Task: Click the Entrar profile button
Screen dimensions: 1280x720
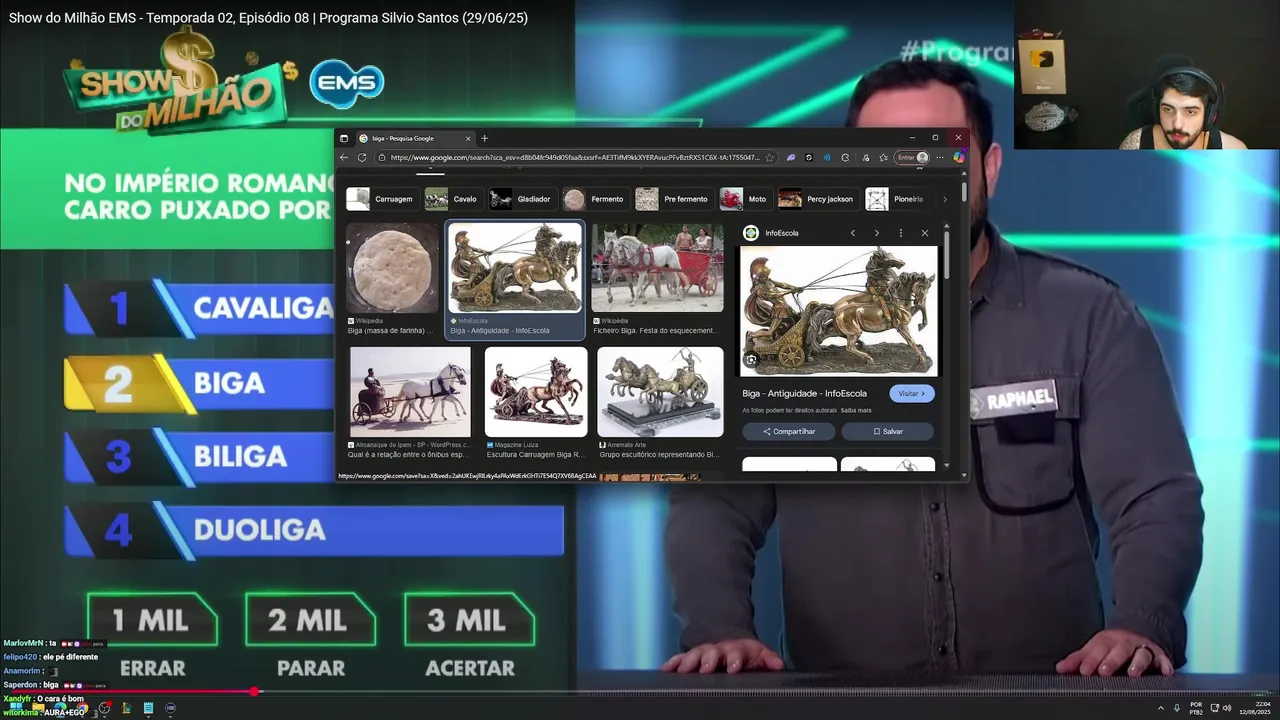Action: [x=912, y=157]
